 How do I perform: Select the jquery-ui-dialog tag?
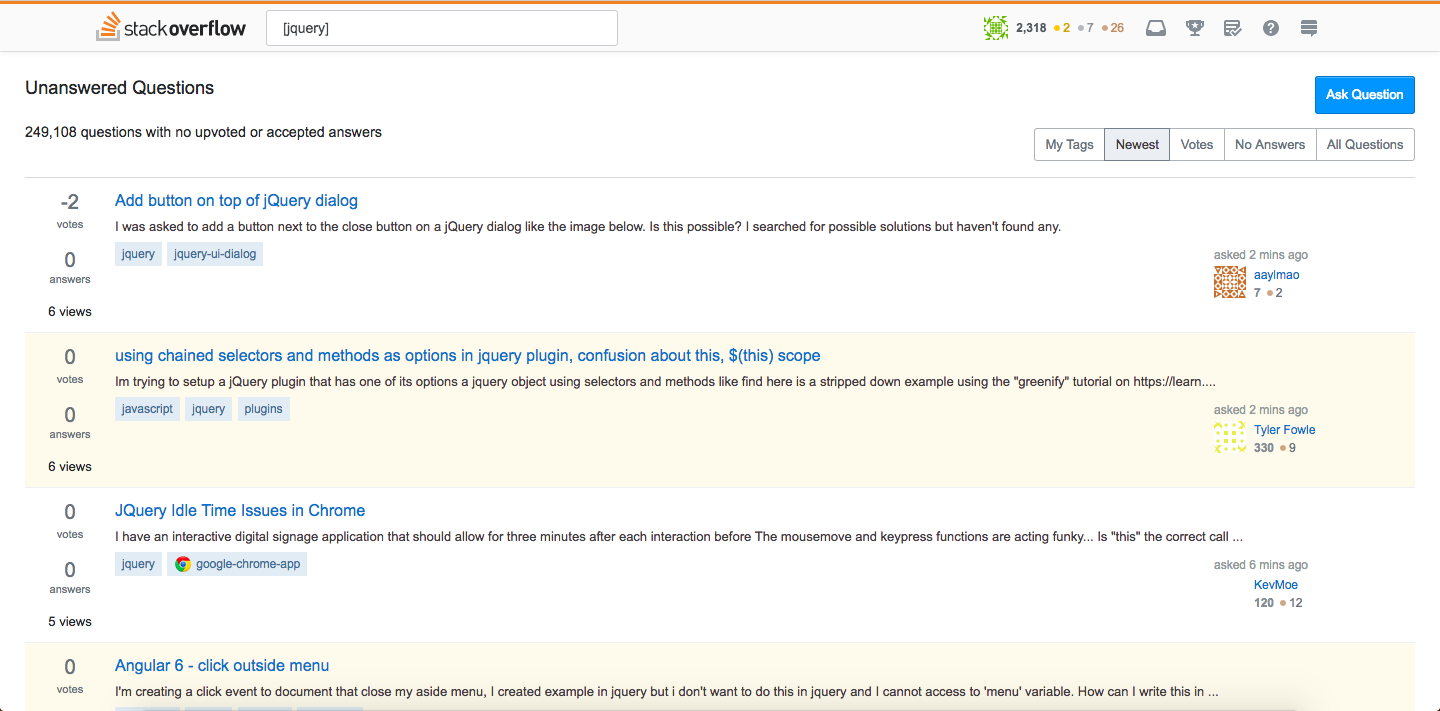point(214,253)
